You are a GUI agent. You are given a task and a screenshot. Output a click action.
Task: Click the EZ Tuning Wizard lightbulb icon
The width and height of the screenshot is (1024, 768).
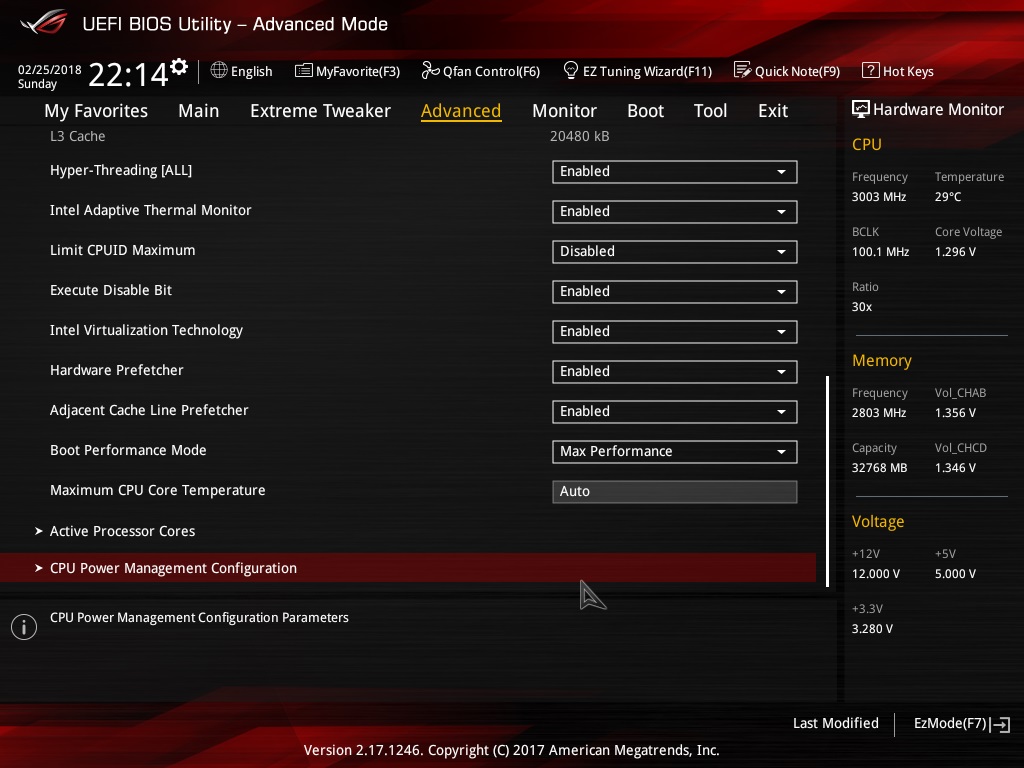pyautogui.click(x=571, y=70)
